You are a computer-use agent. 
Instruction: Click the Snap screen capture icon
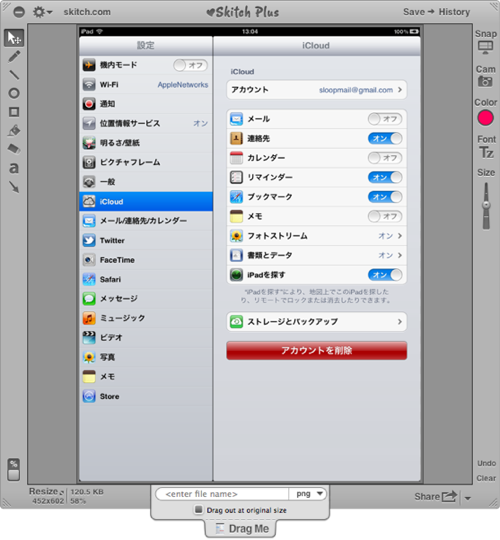point(486,47)
